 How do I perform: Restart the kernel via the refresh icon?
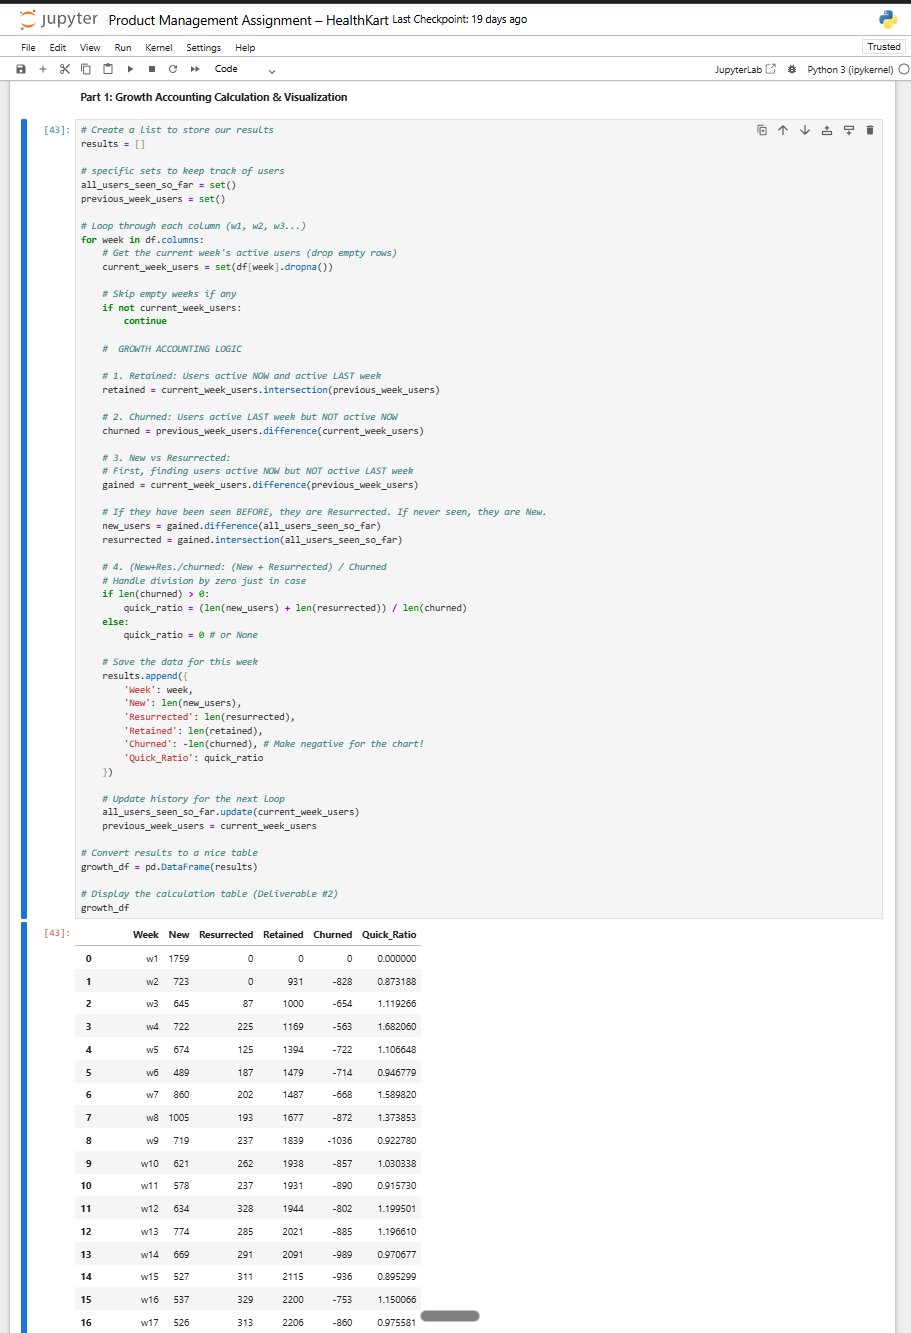(x=172, y=69)
